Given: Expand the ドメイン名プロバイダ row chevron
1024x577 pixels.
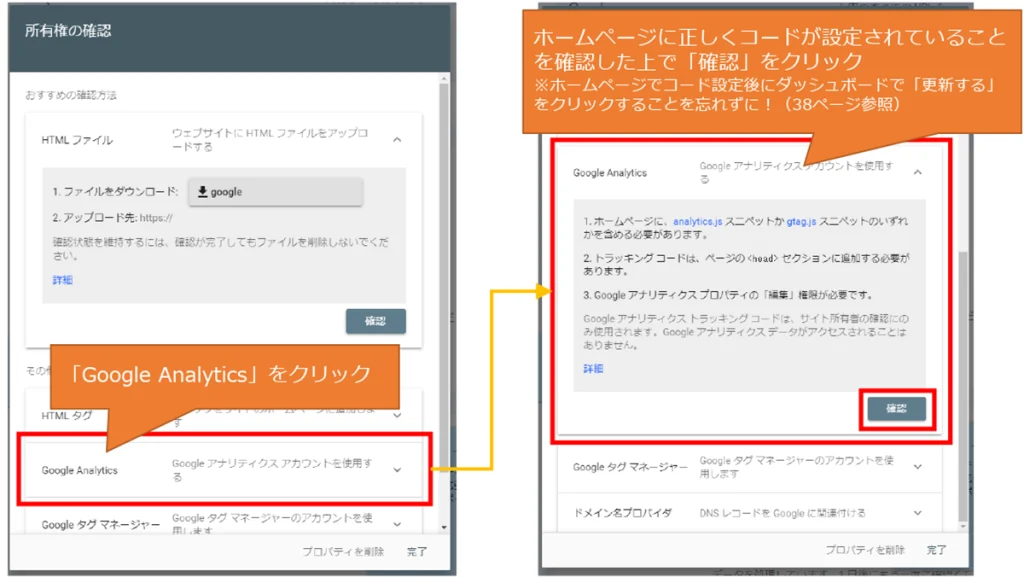Looking at the screenshot, I should coord(918,513).
